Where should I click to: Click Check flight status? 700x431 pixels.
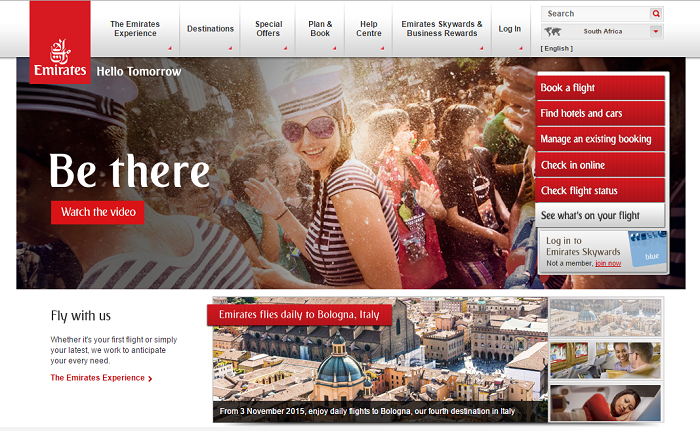pyautogui.click(x=600, y=191)
